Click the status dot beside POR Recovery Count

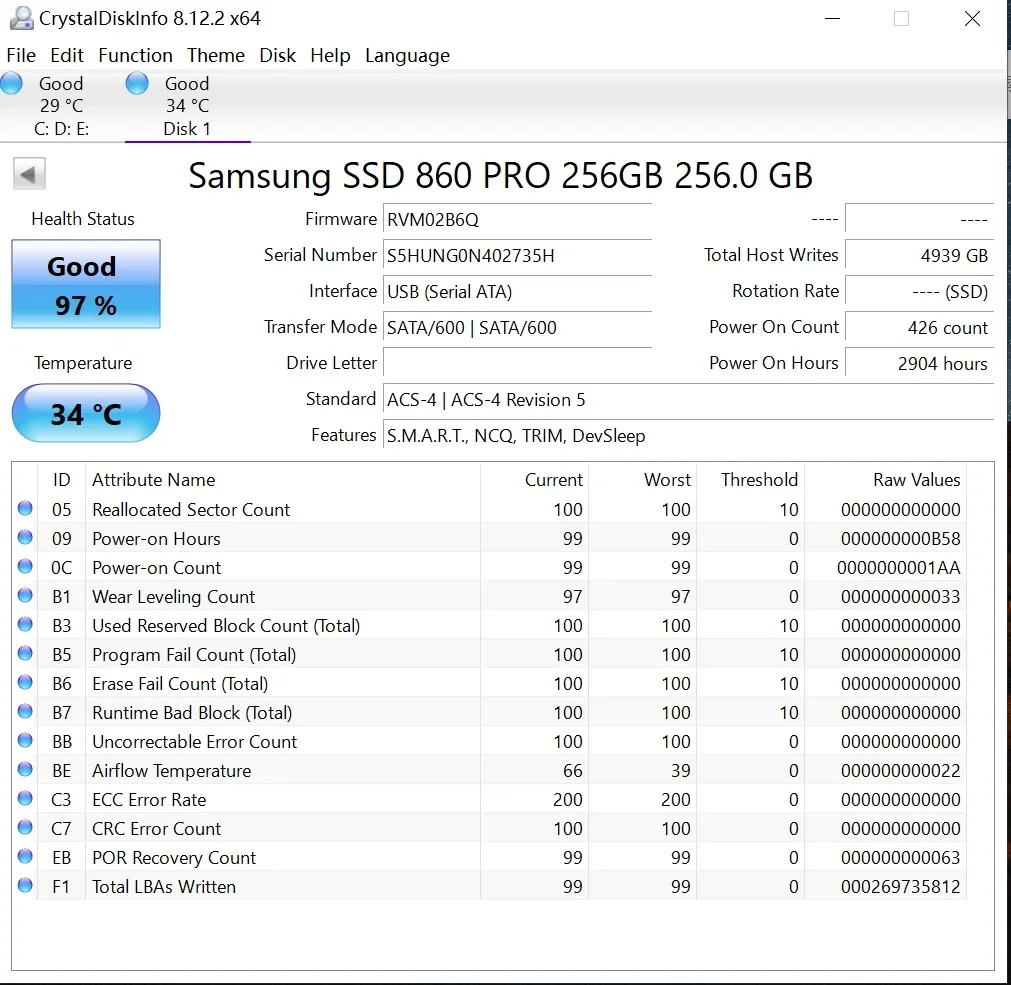point(24,856)
